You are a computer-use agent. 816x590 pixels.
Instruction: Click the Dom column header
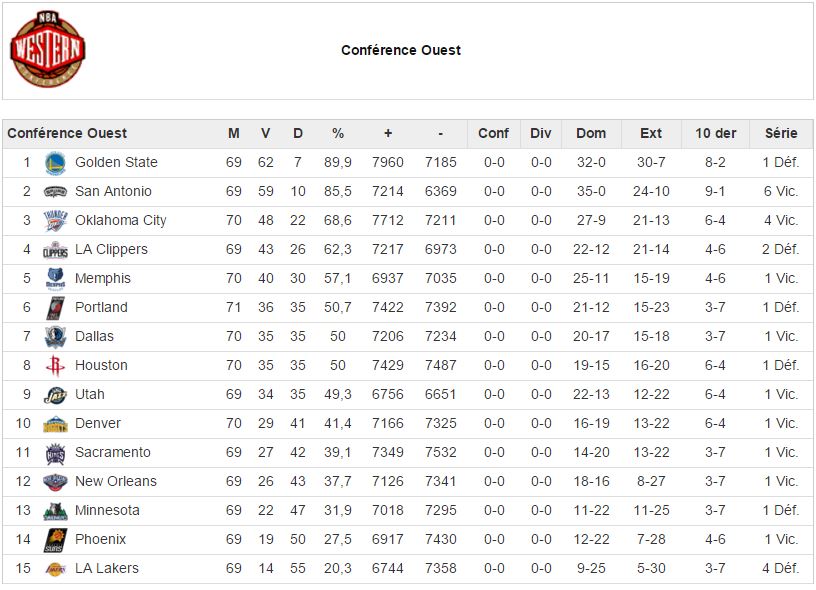tap(591, 134)
